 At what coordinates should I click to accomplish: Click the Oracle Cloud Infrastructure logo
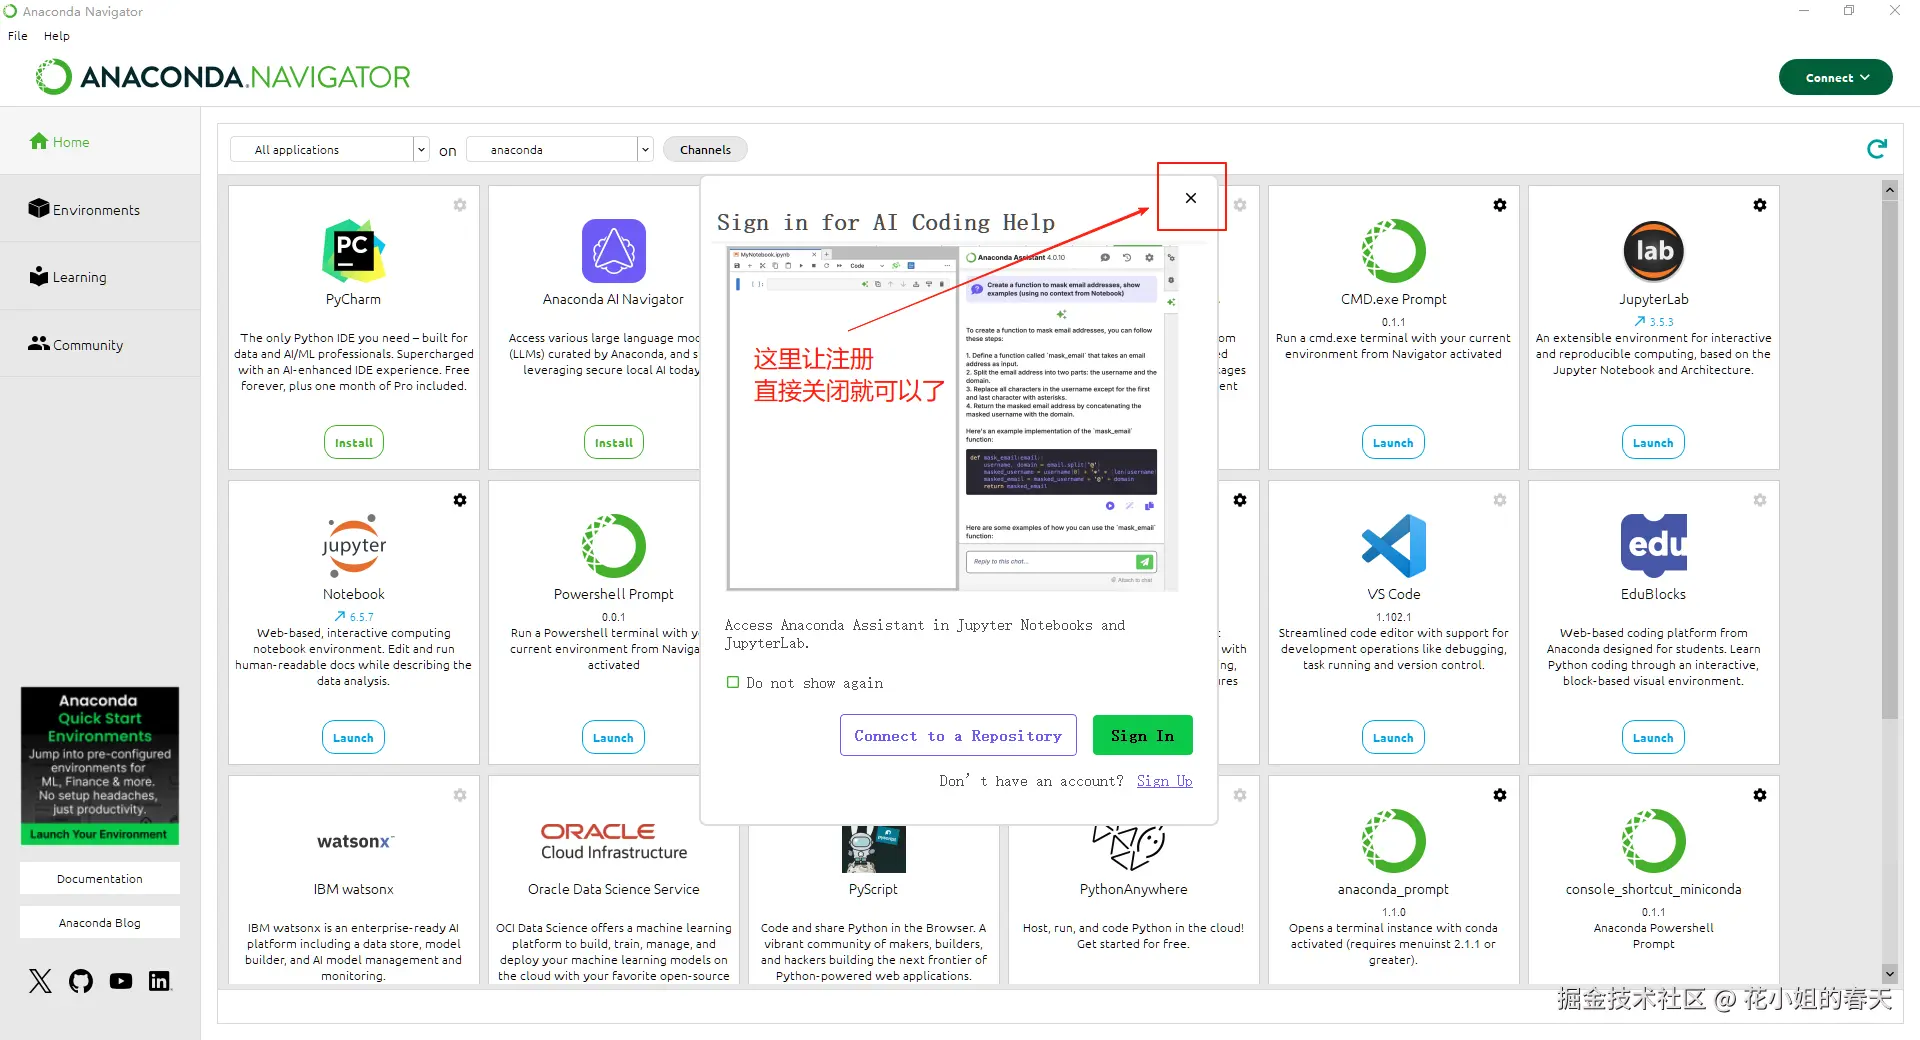pos(614,841)
